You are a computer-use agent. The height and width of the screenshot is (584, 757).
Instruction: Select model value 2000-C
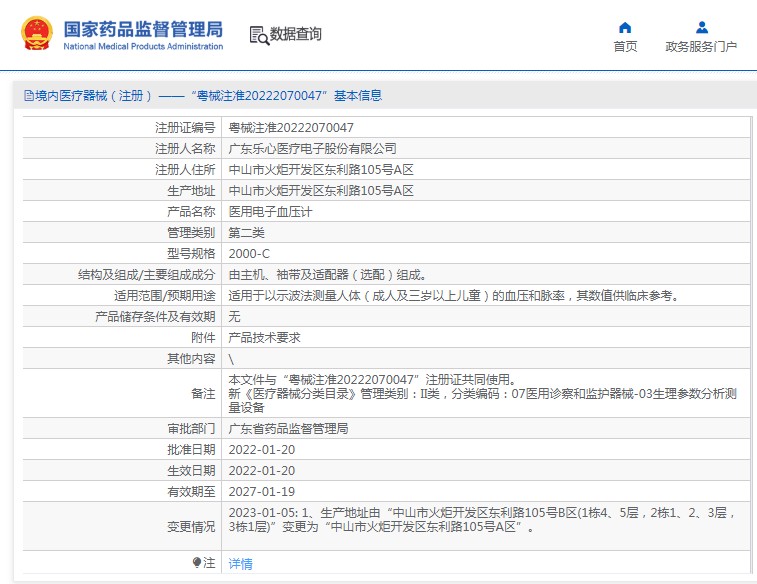pyautogui.click(x=249, y=253)
